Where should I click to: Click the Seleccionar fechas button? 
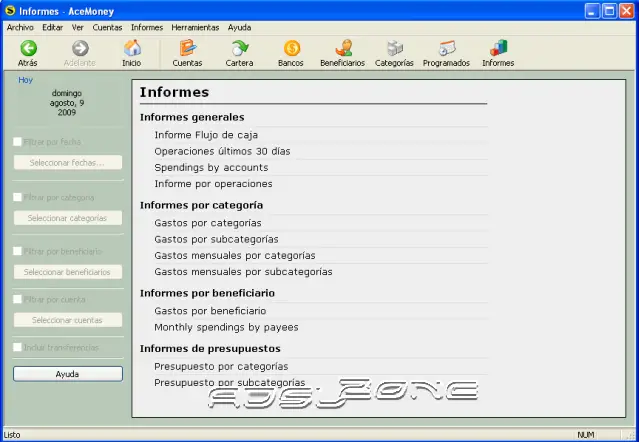tap(68, 163)
